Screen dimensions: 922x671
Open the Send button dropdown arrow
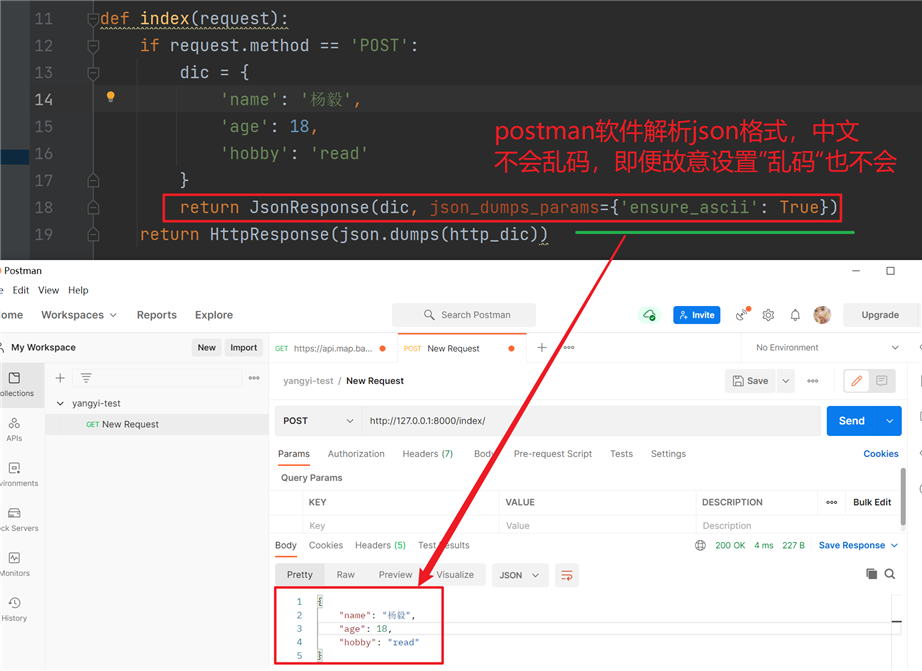coord(890,421)
